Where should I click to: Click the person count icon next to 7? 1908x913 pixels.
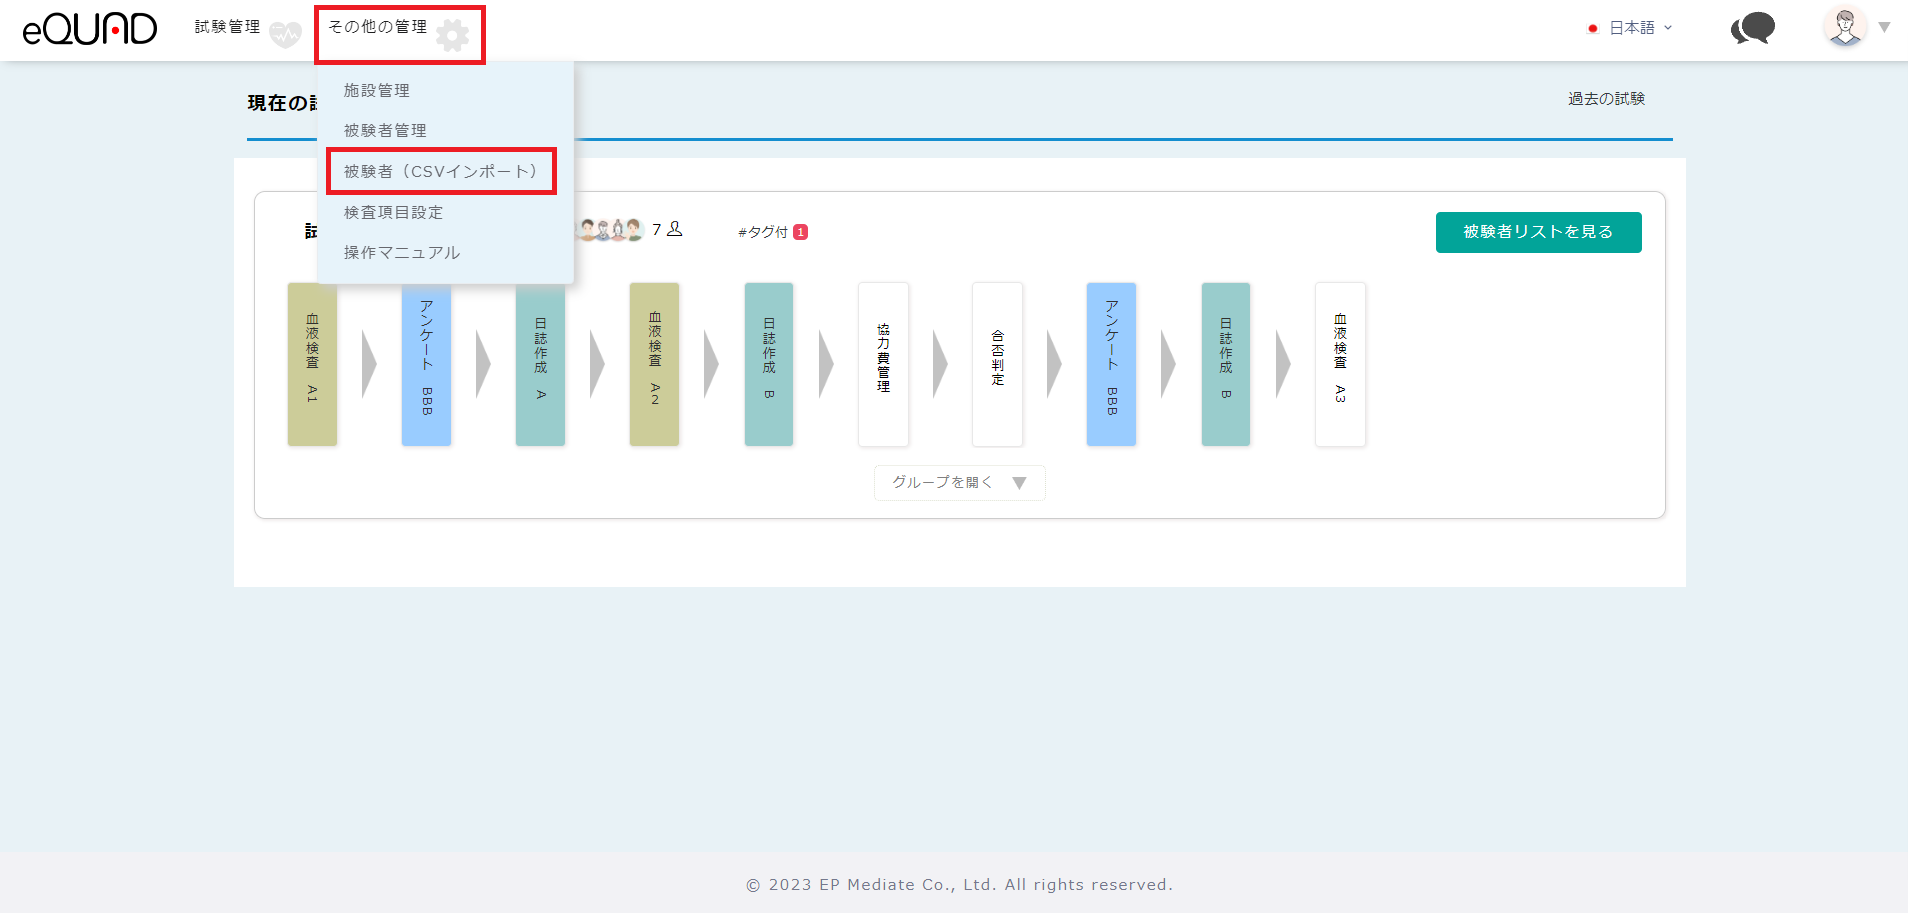pos(675,229)
